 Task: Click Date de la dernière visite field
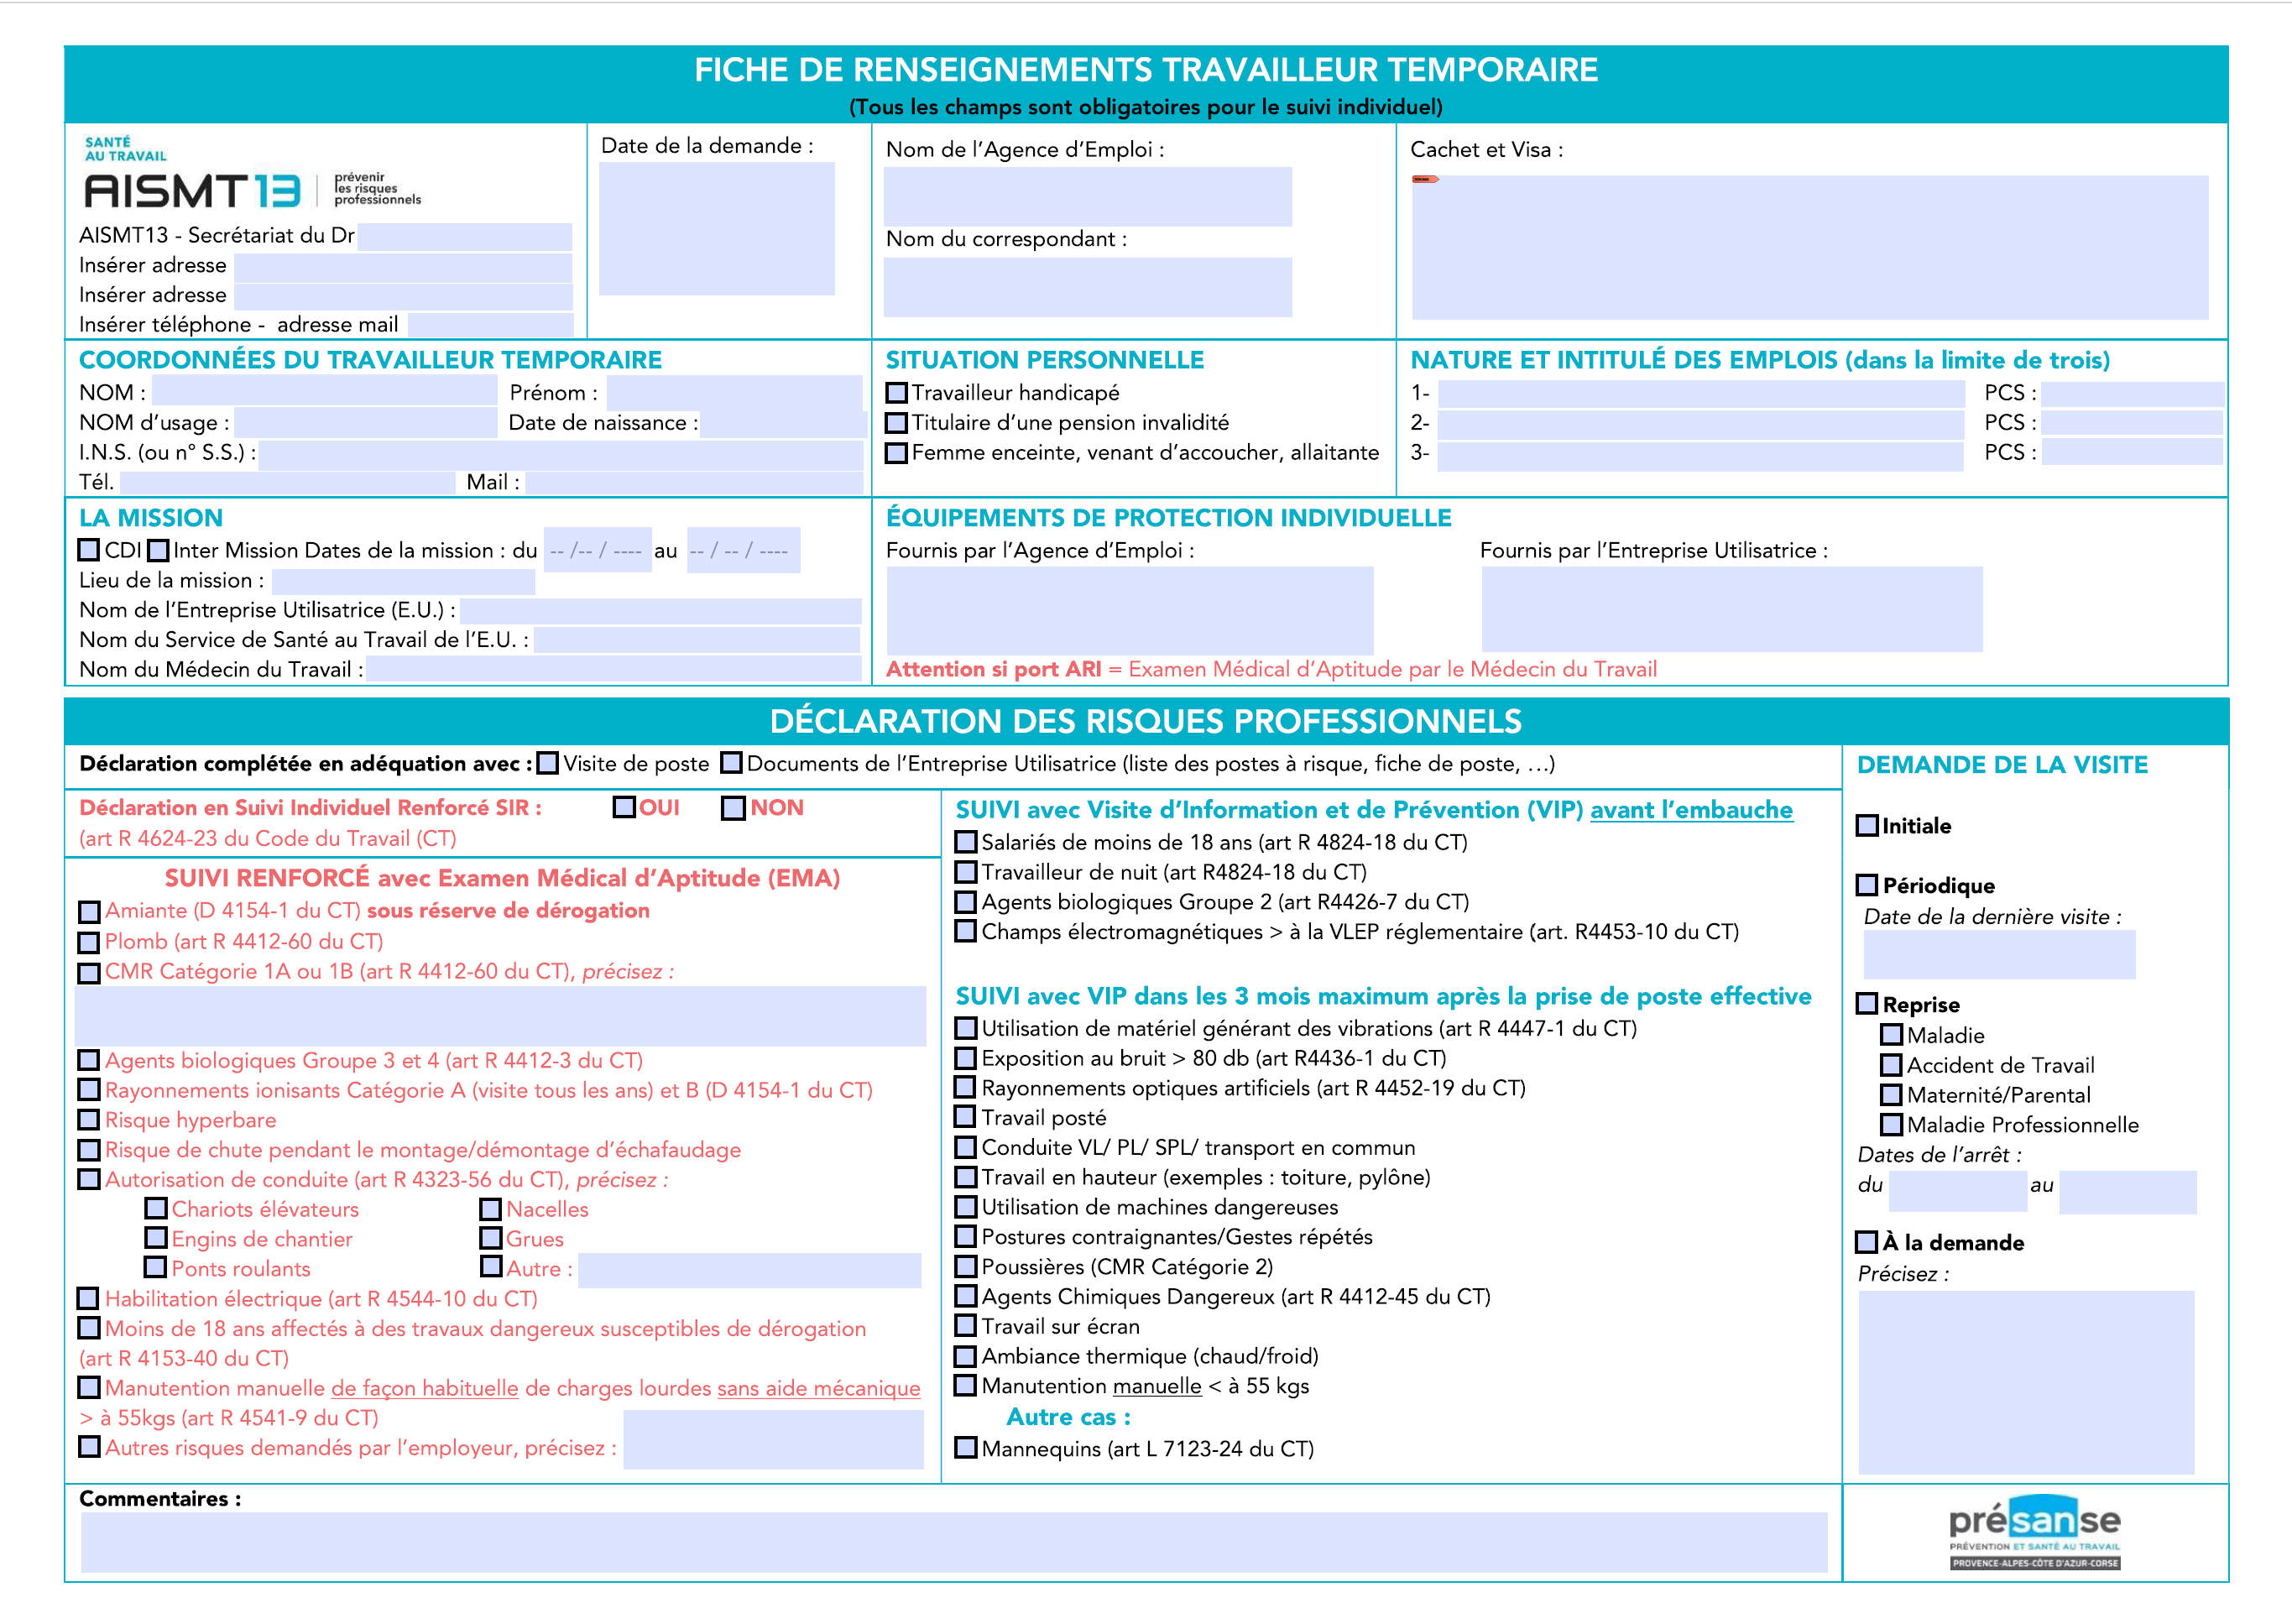click(1999, 954)
